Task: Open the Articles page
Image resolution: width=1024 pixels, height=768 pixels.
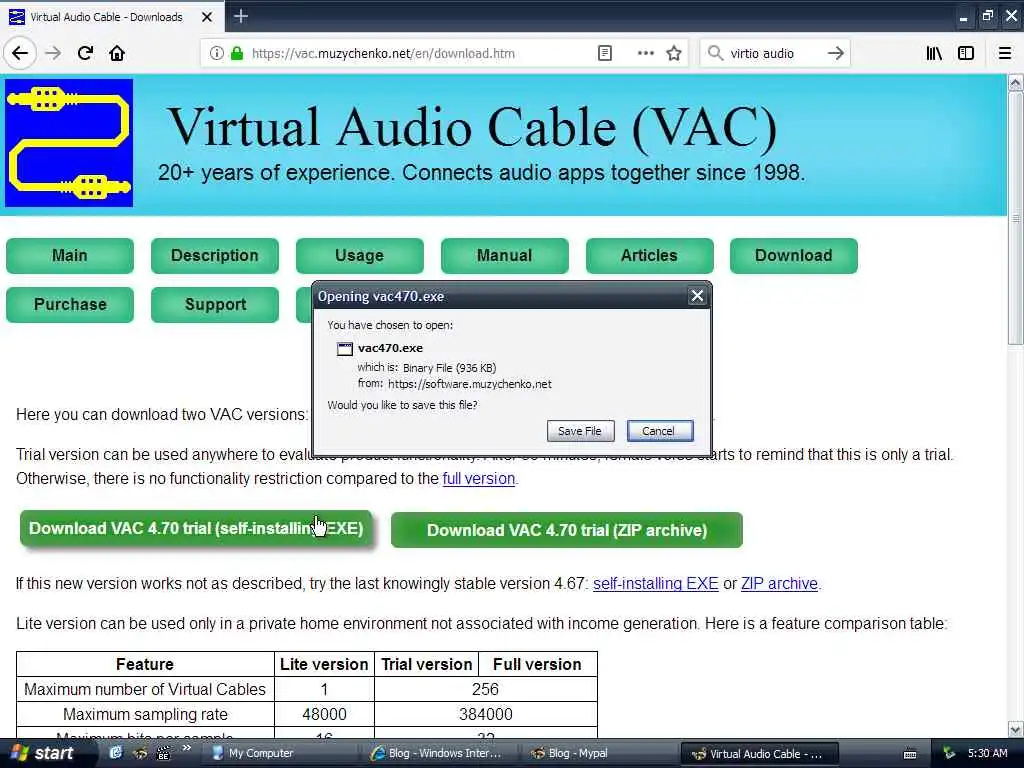Action: (650, 255)
